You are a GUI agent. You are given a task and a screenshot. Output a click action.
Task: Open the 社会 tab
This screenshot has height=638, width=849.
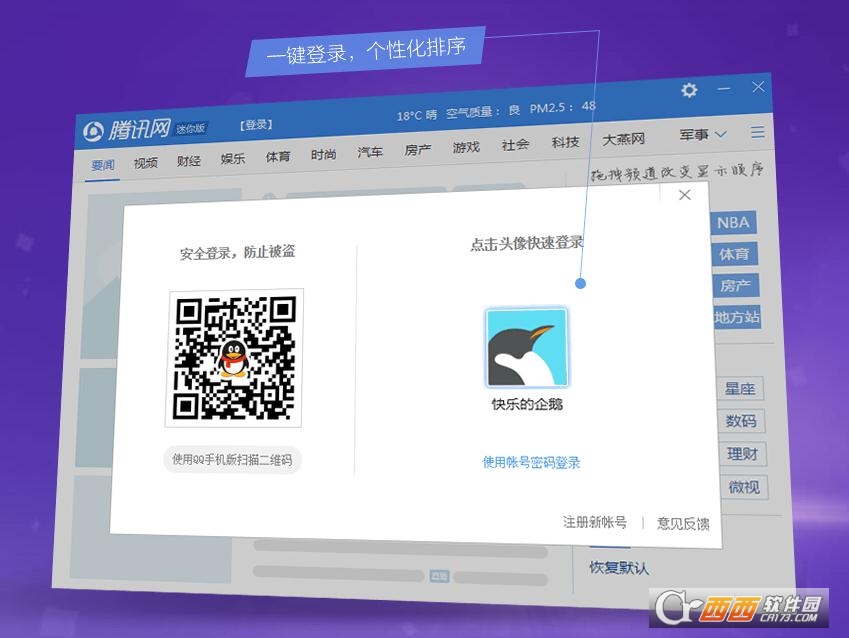pos(515,145)
